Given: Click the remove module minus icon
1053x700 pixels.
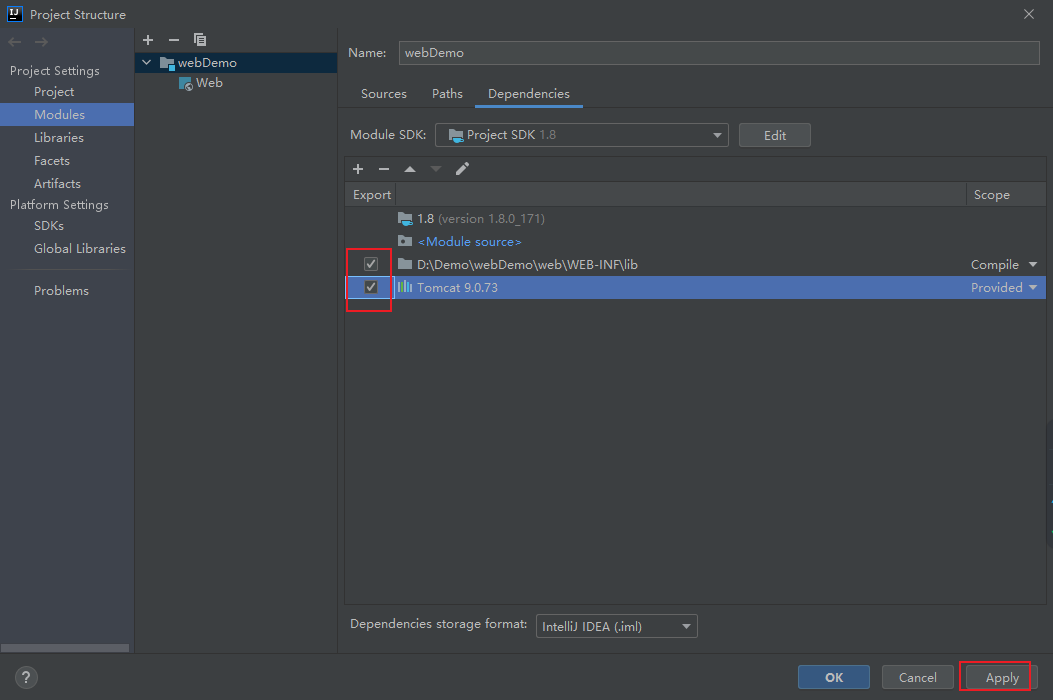Looking at the screenshot, I should tap(173, 40).
